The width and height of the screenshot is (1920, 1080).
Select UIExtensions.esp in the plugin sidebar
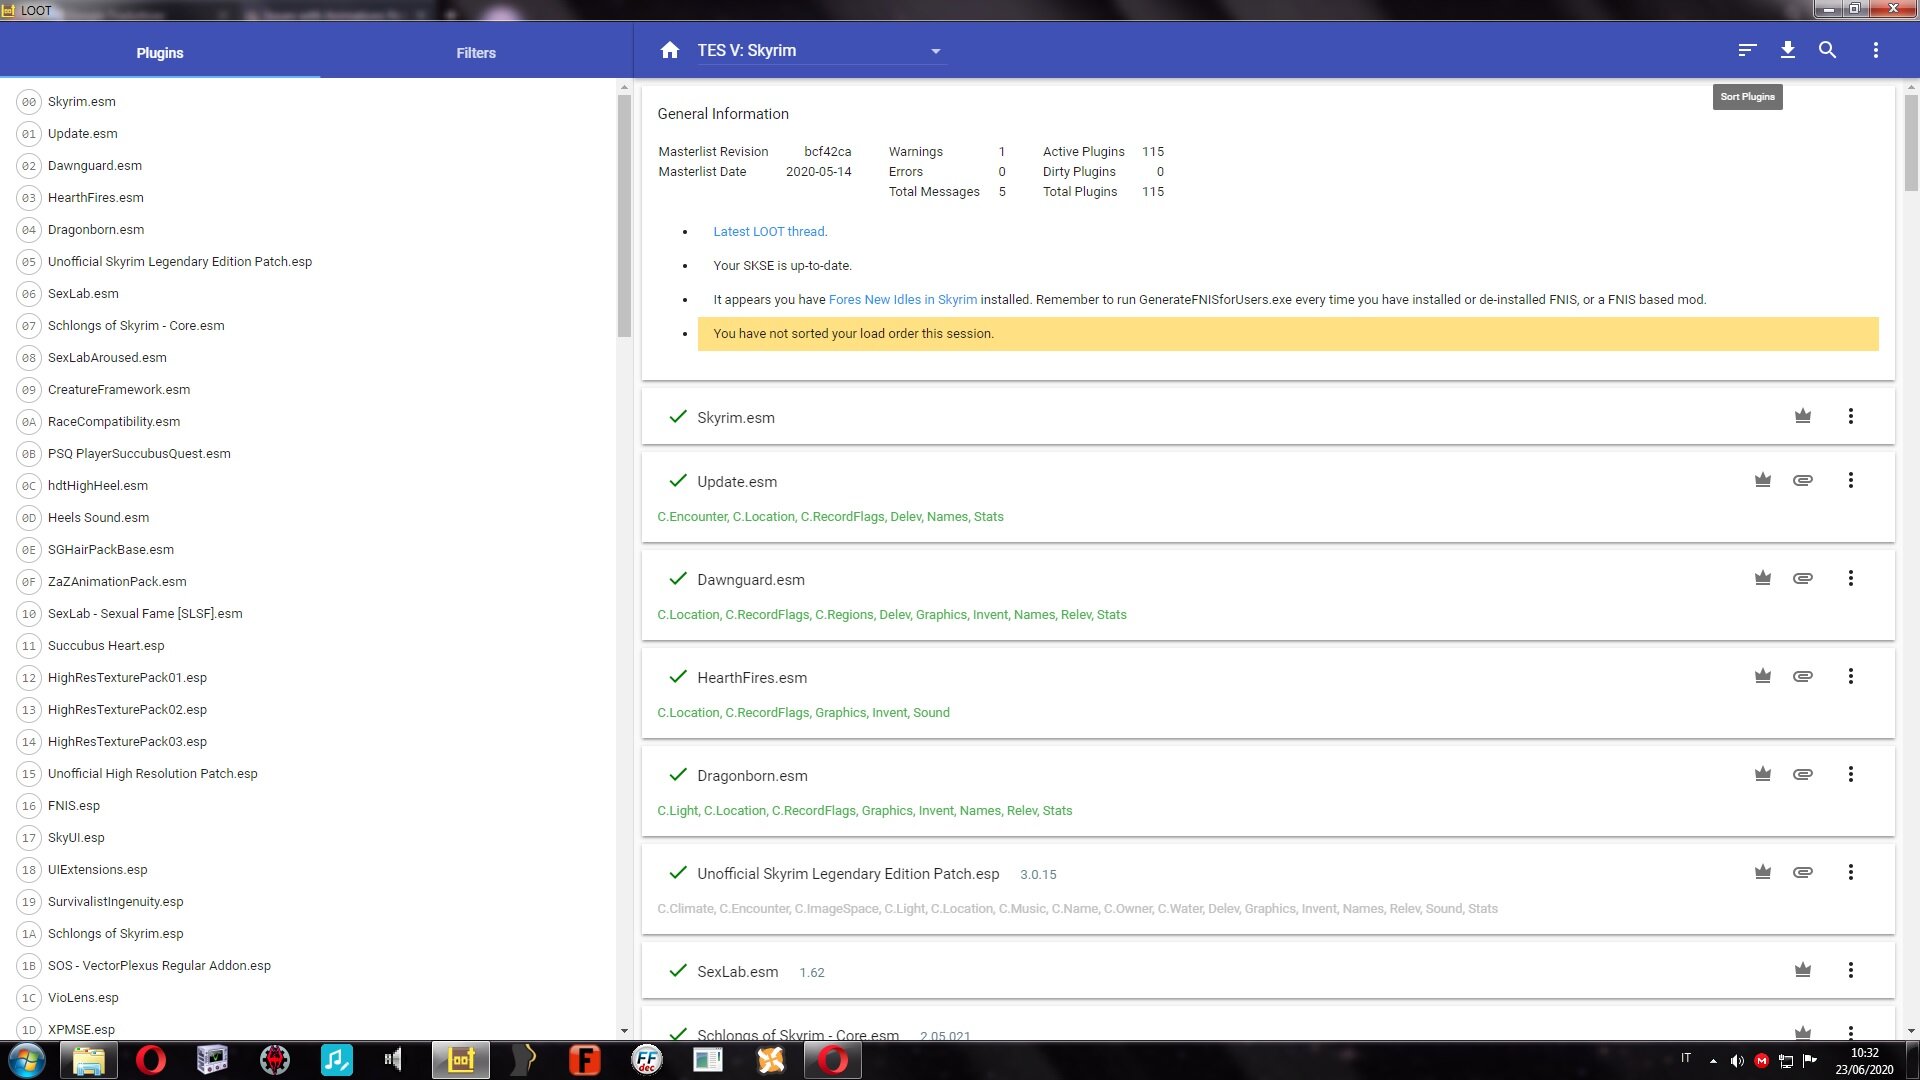point(98,869)
